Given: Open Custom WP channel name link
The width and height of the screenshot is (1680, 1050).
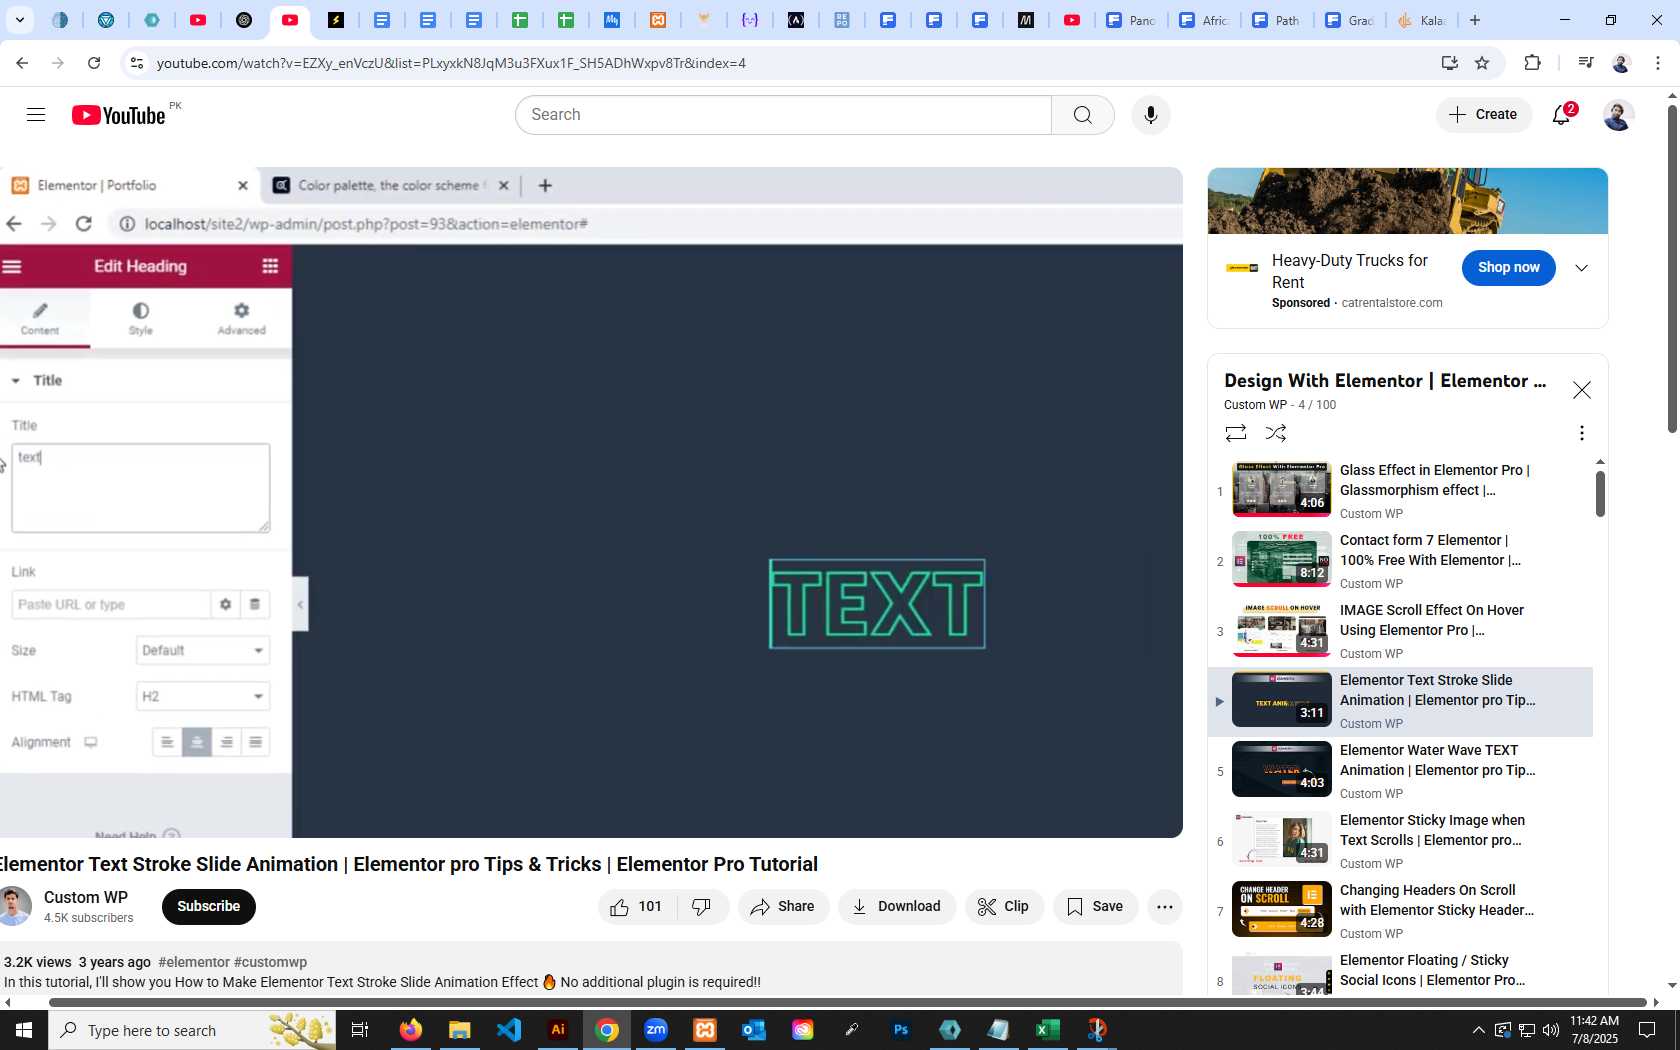Looking at the screenshot, I should [86, 898].
